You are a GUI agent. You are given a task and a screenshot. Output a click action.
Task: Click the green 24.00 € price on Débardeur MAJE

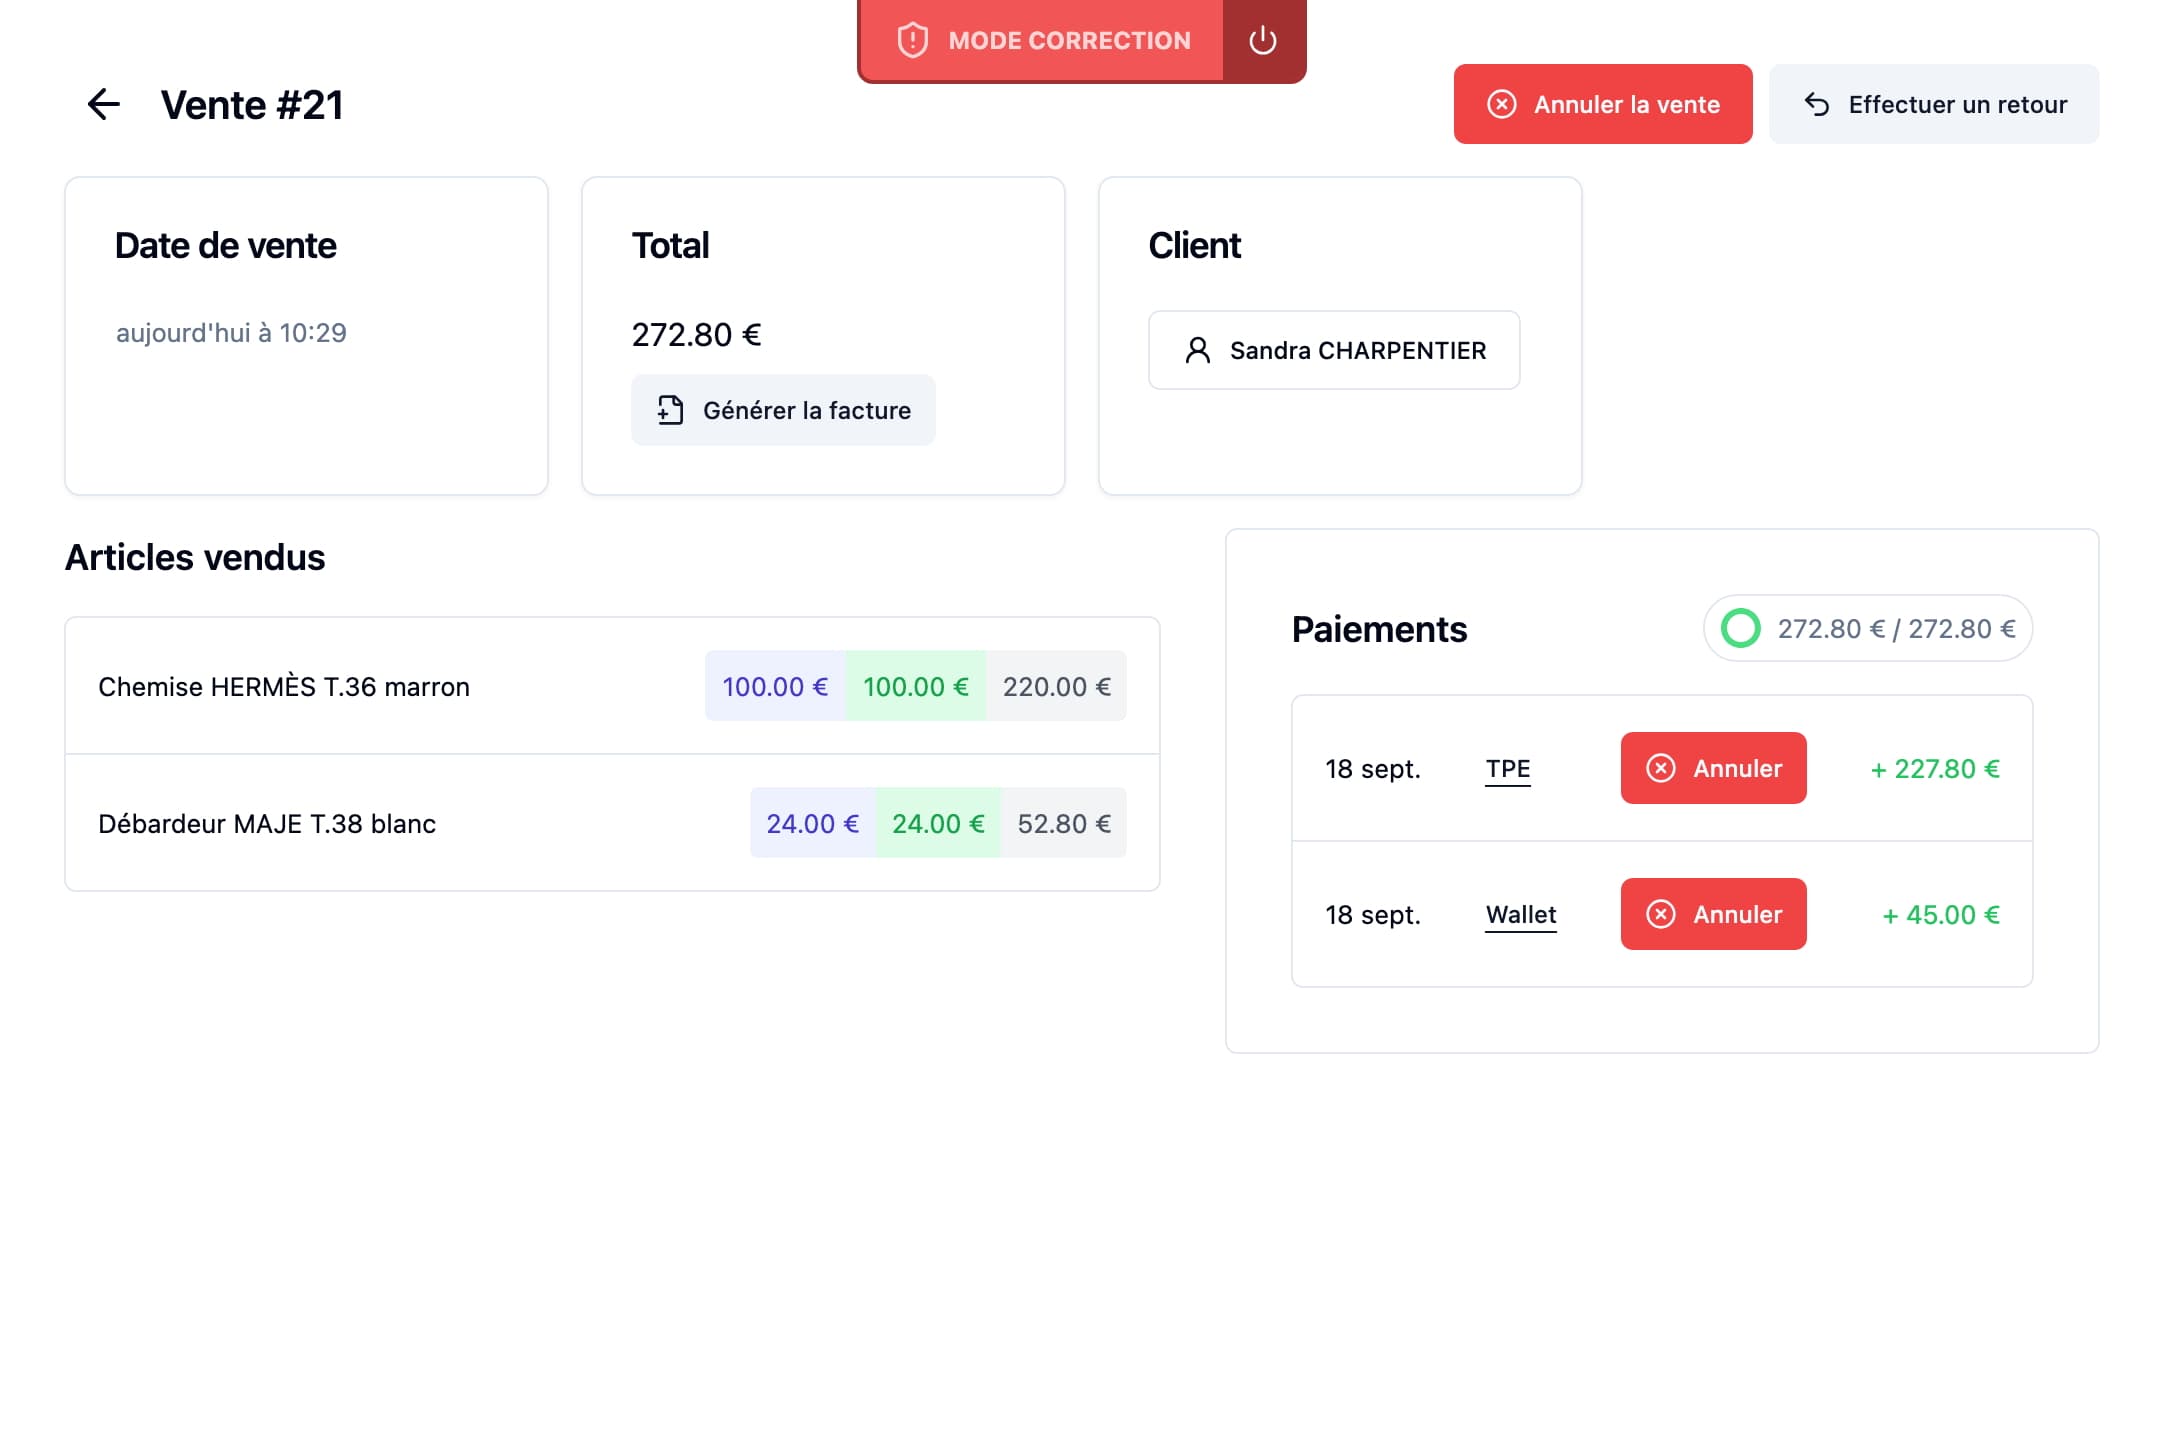(x=938, y=823)
